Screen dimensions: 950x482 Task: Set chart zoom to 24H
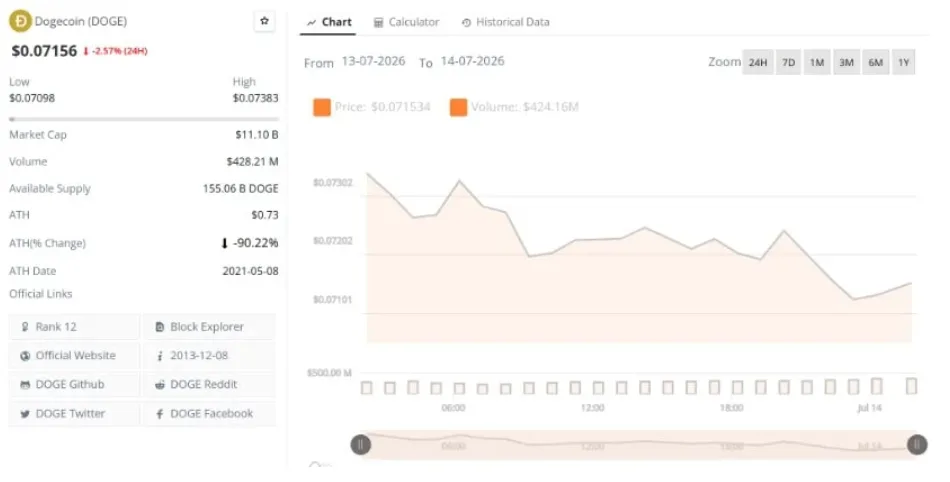pos(758,62)
